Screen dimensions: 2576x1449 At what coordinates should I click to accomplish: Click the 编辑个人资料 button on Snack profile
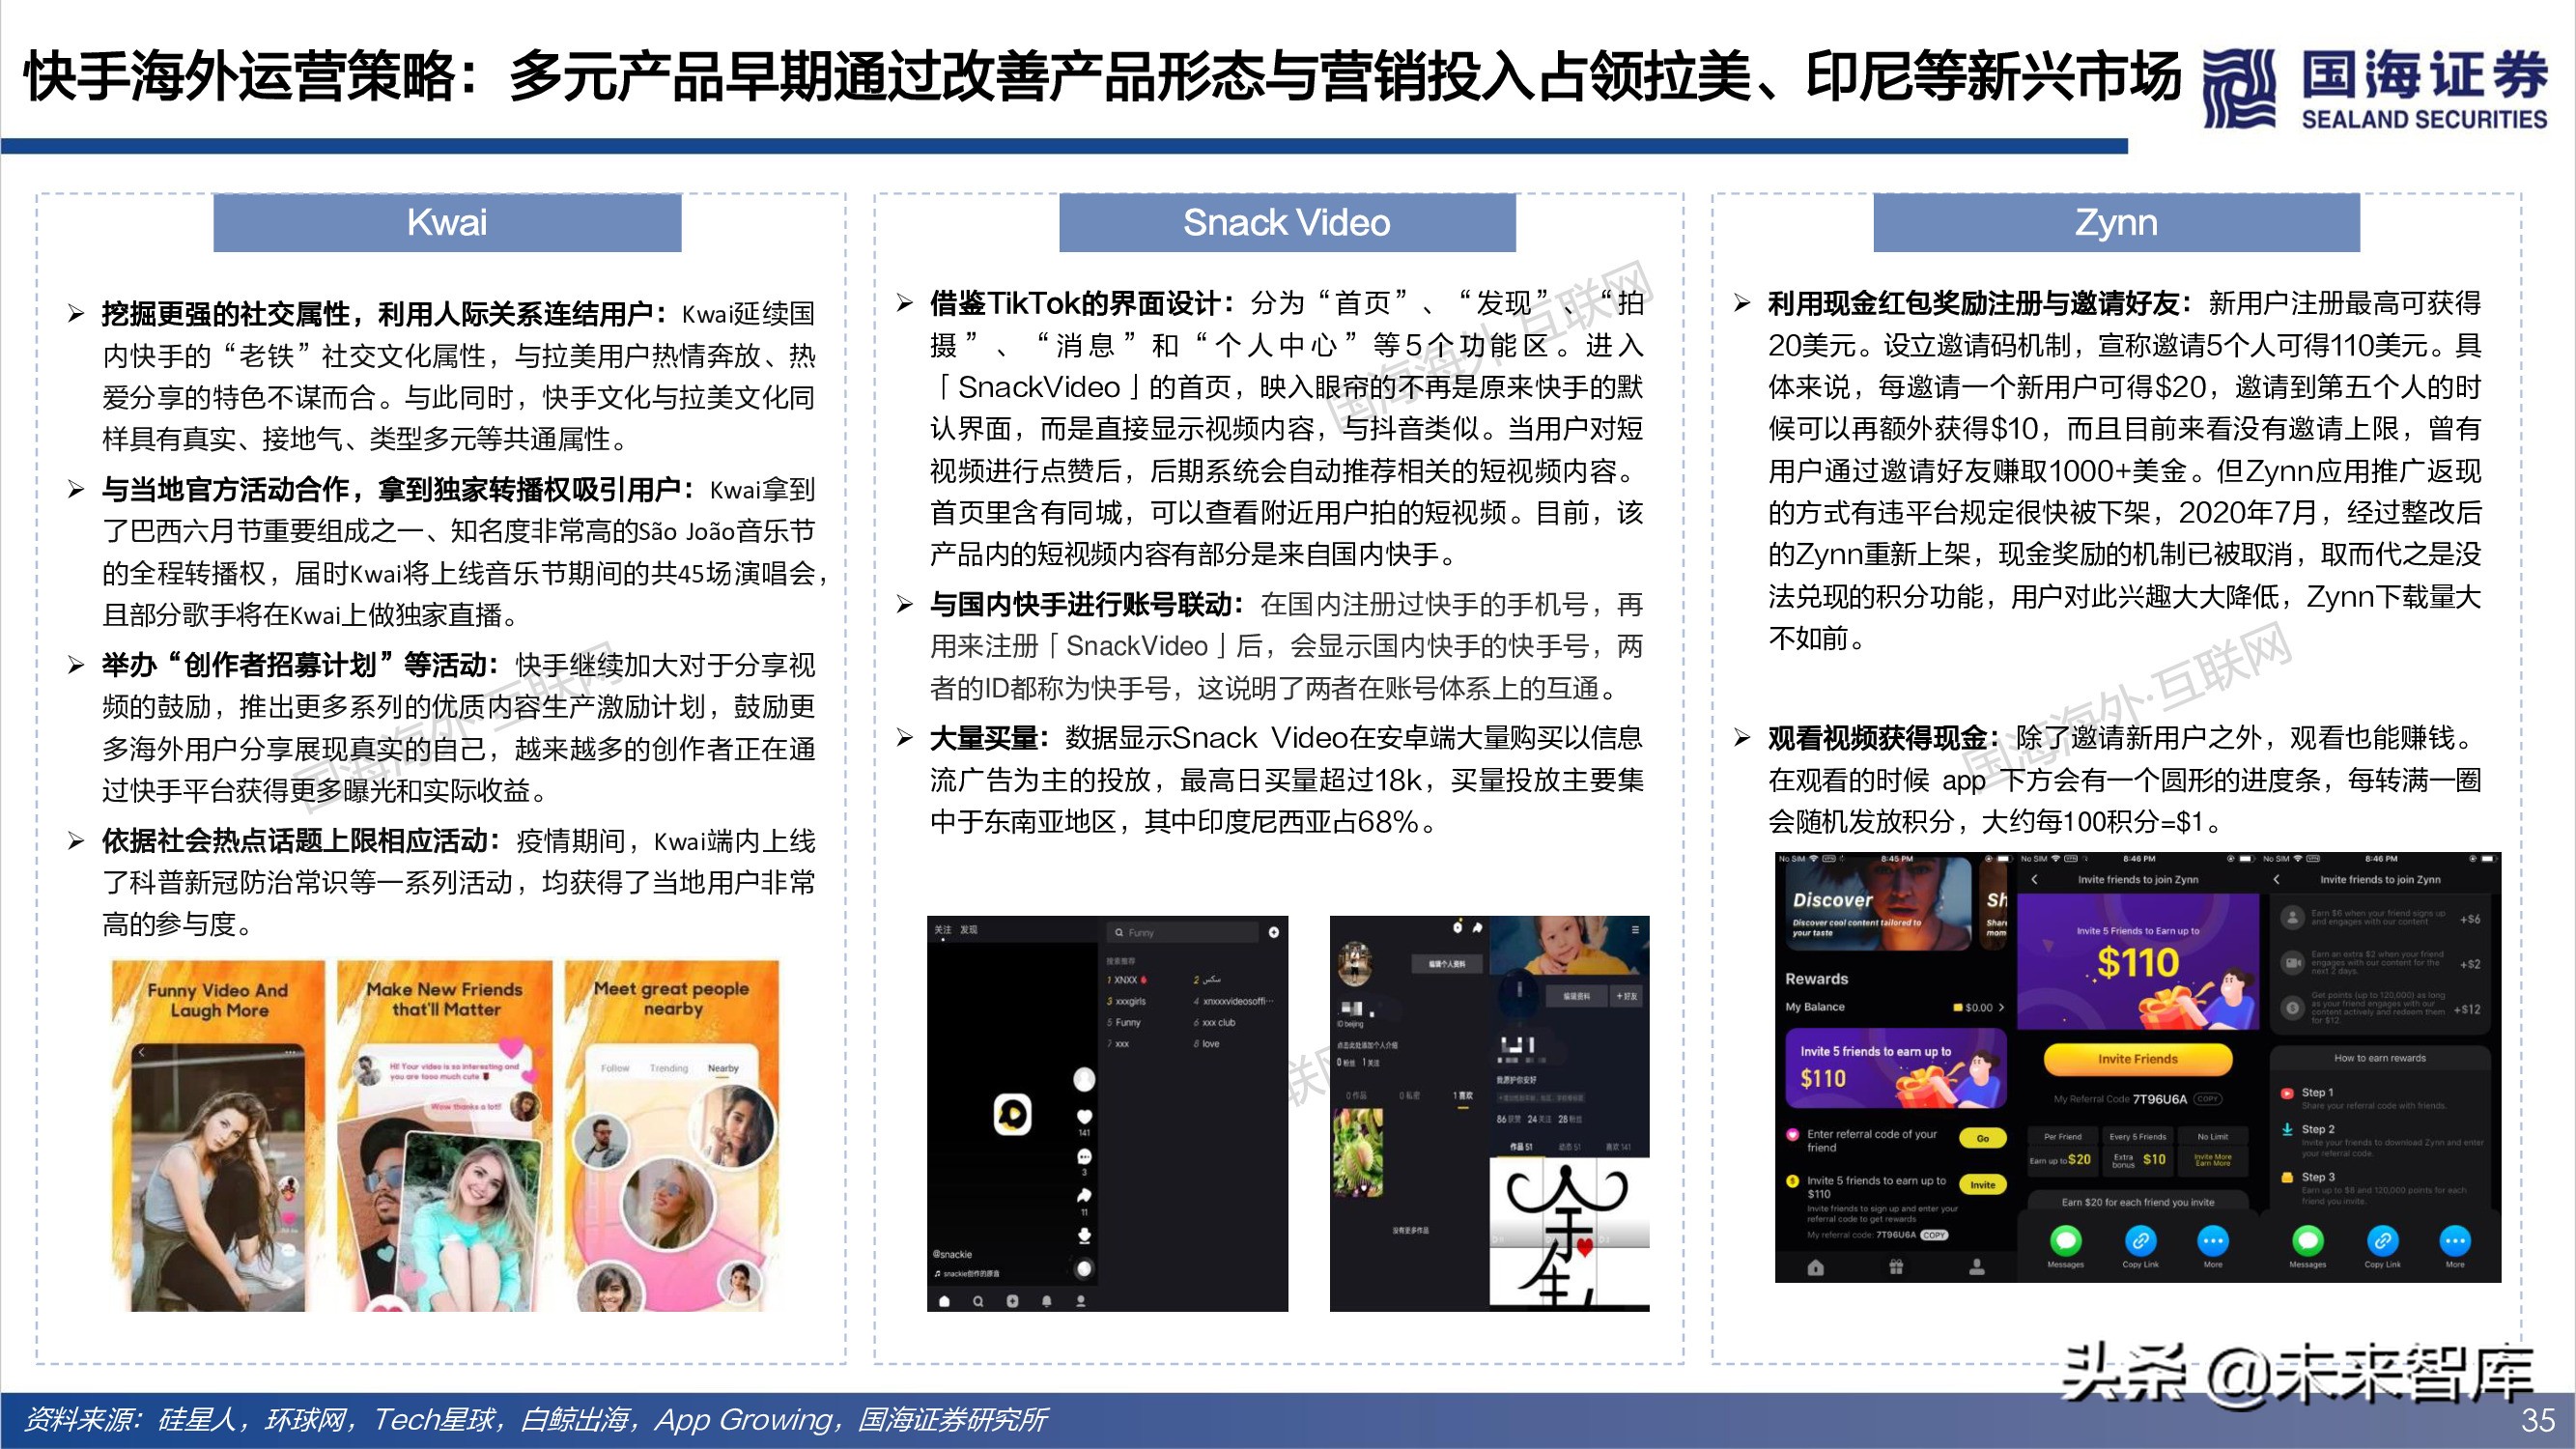[1447, 964]
